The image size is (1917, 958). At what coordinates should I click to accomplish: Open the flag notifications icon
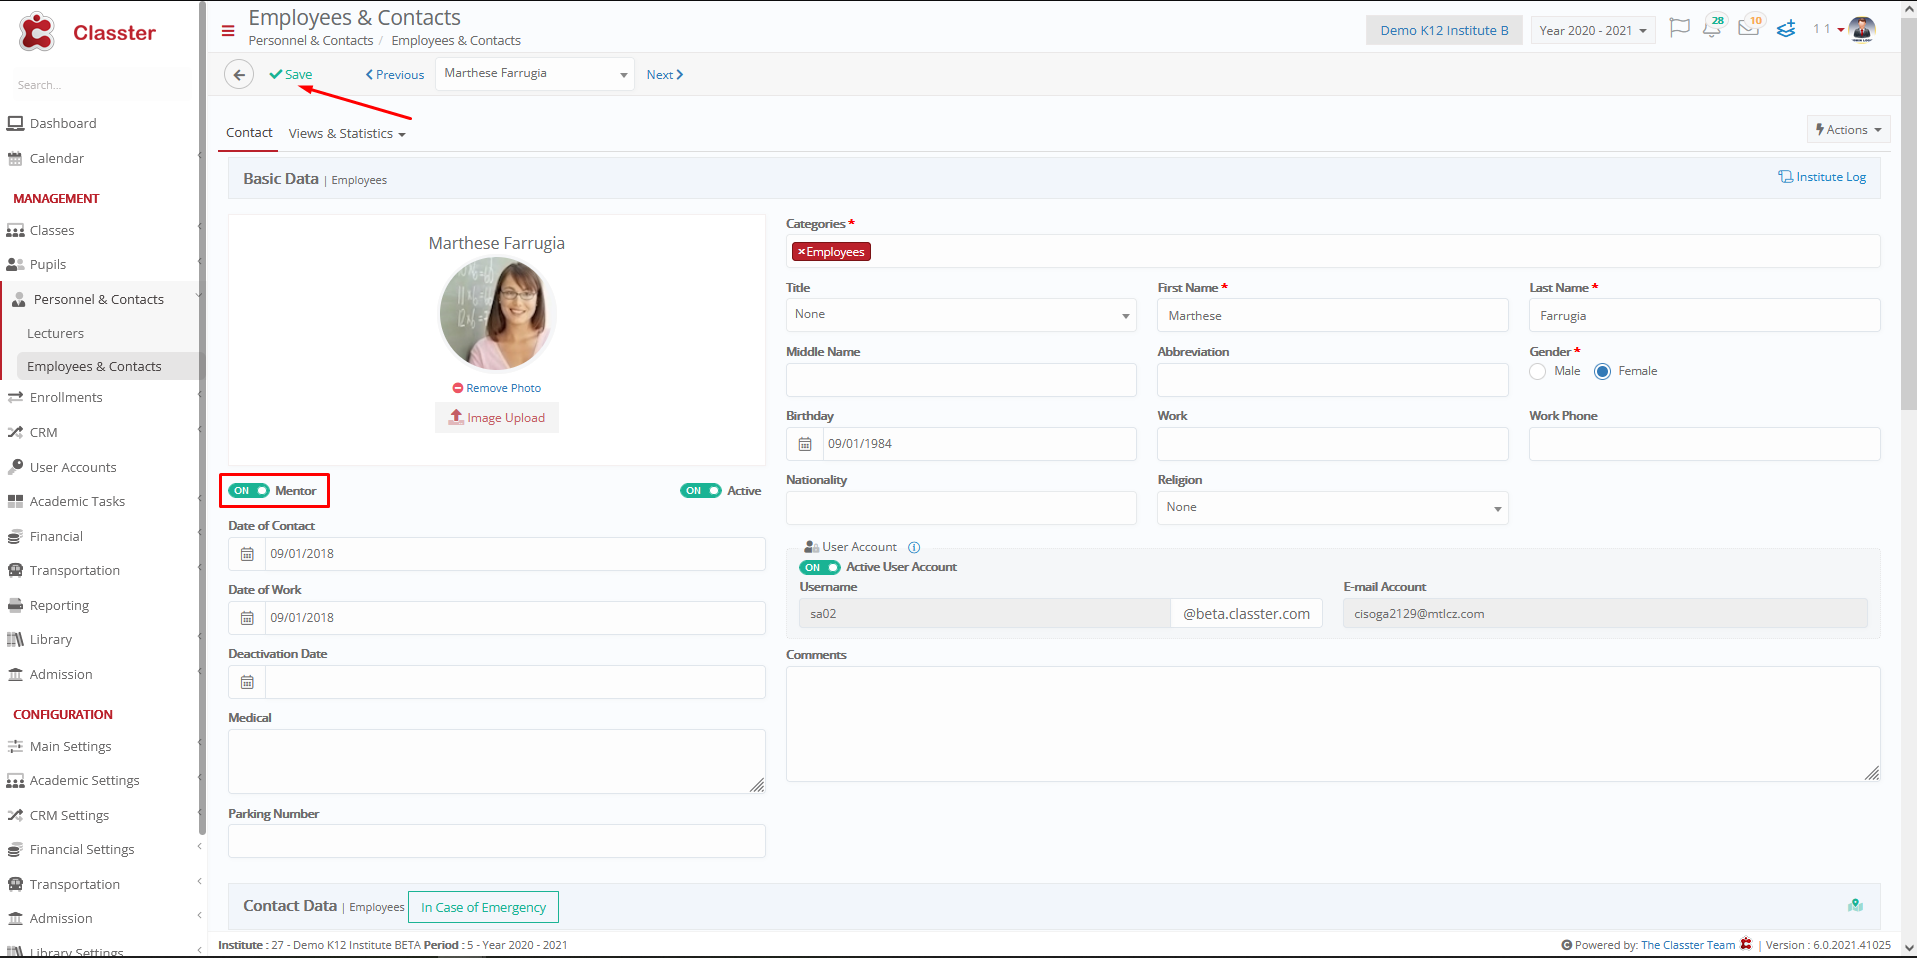tap(1680, 28)
